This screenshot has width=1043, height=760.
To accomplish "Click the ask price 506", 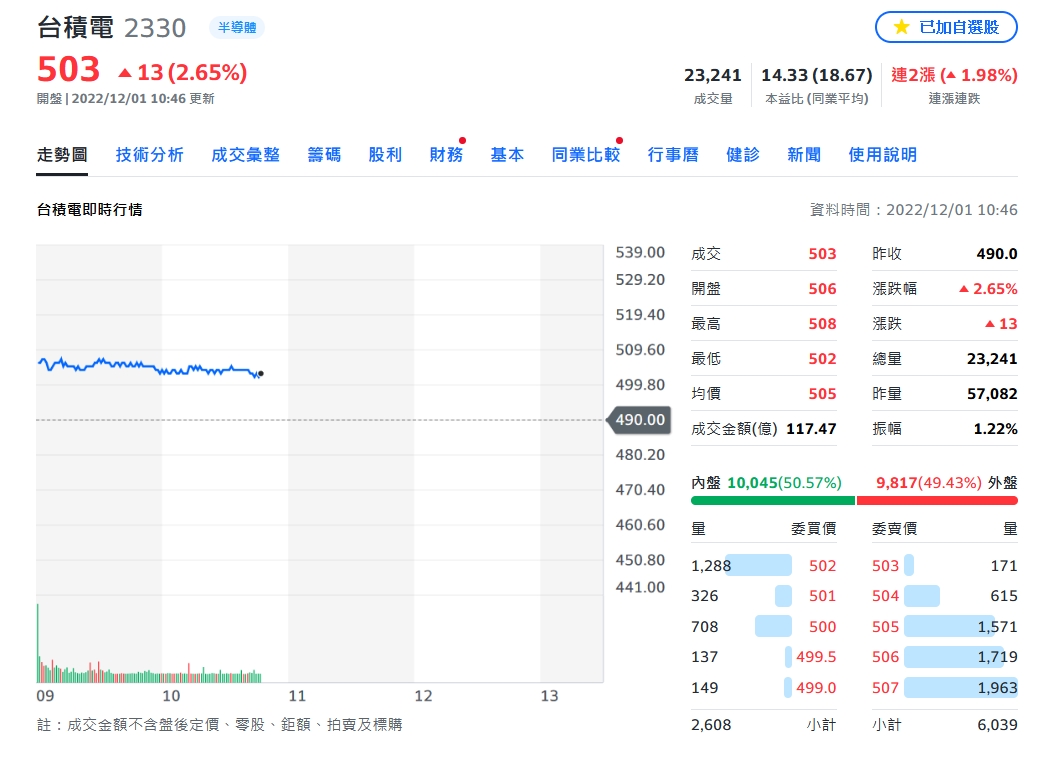I will pyautogui.click(x=885, y=657).
